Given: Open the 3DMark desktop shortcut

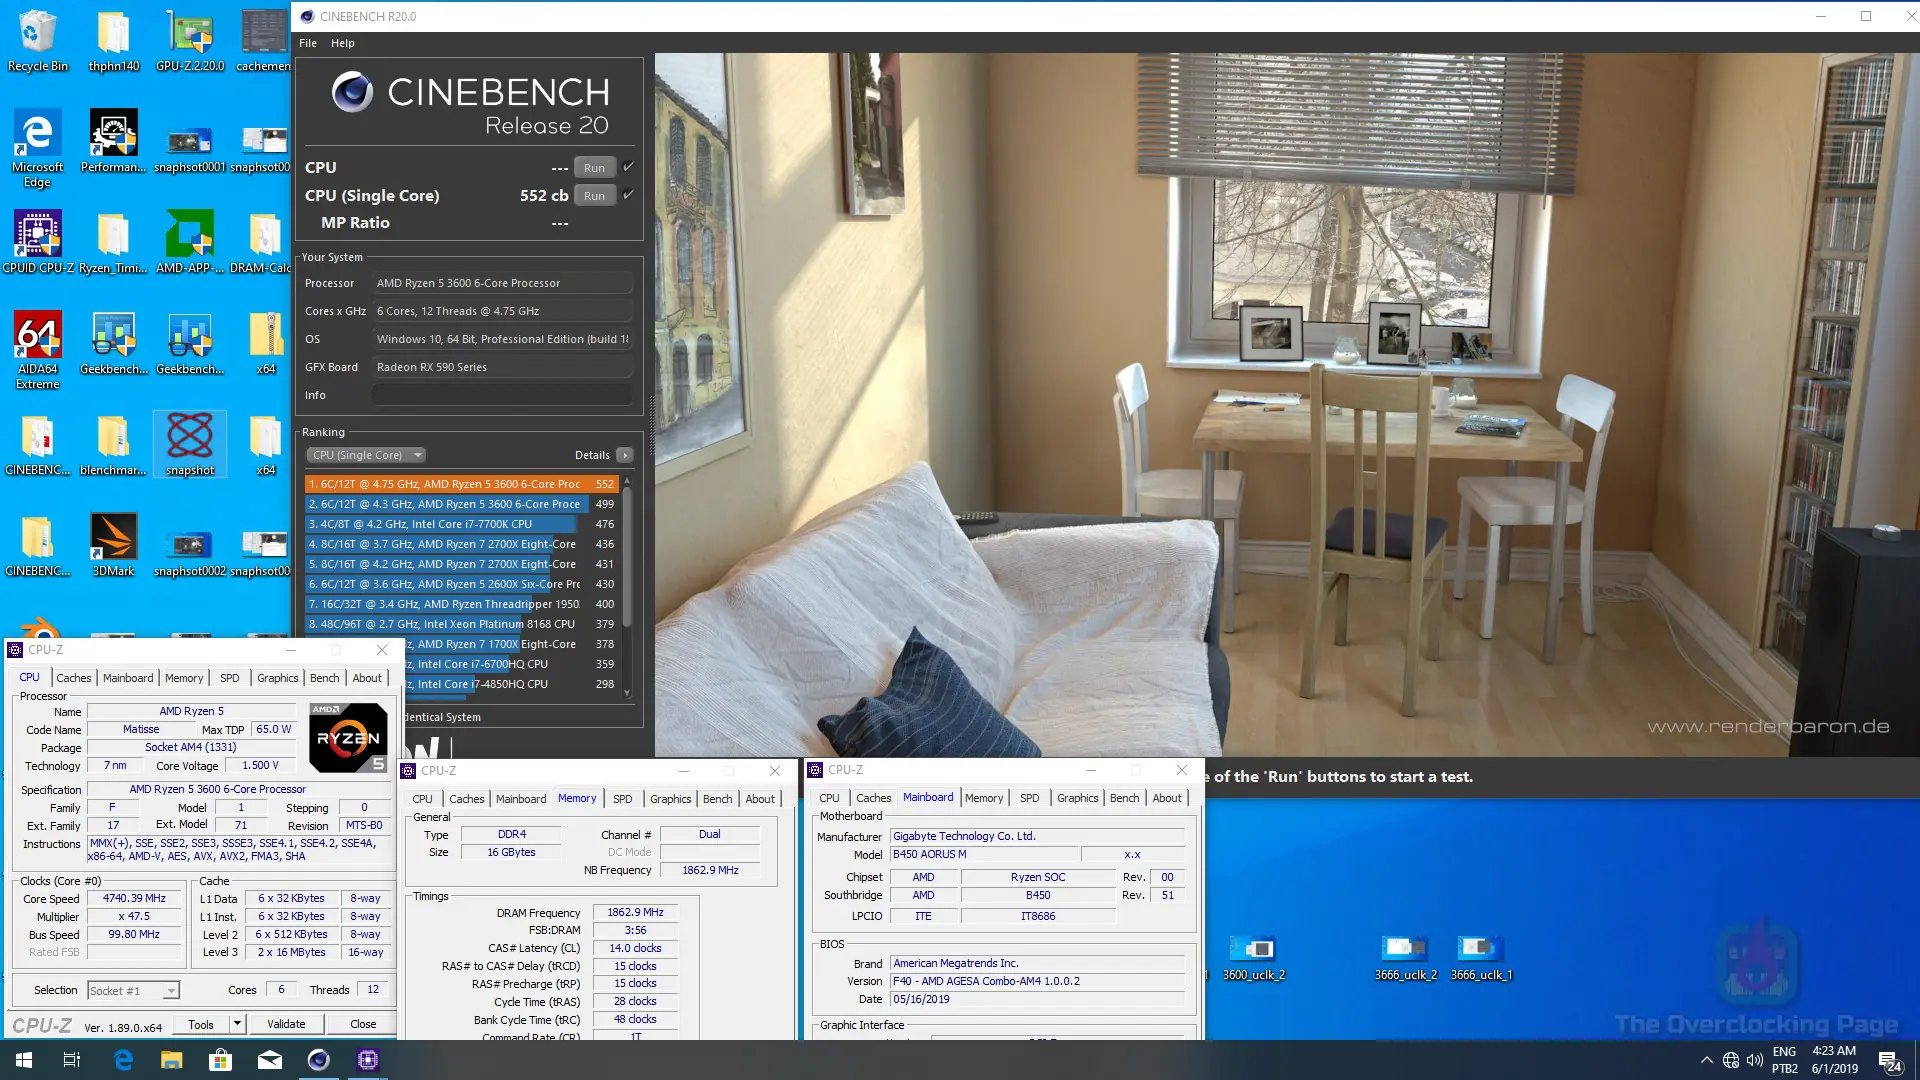Looking at the screenshot, I should tap(114, 545).
